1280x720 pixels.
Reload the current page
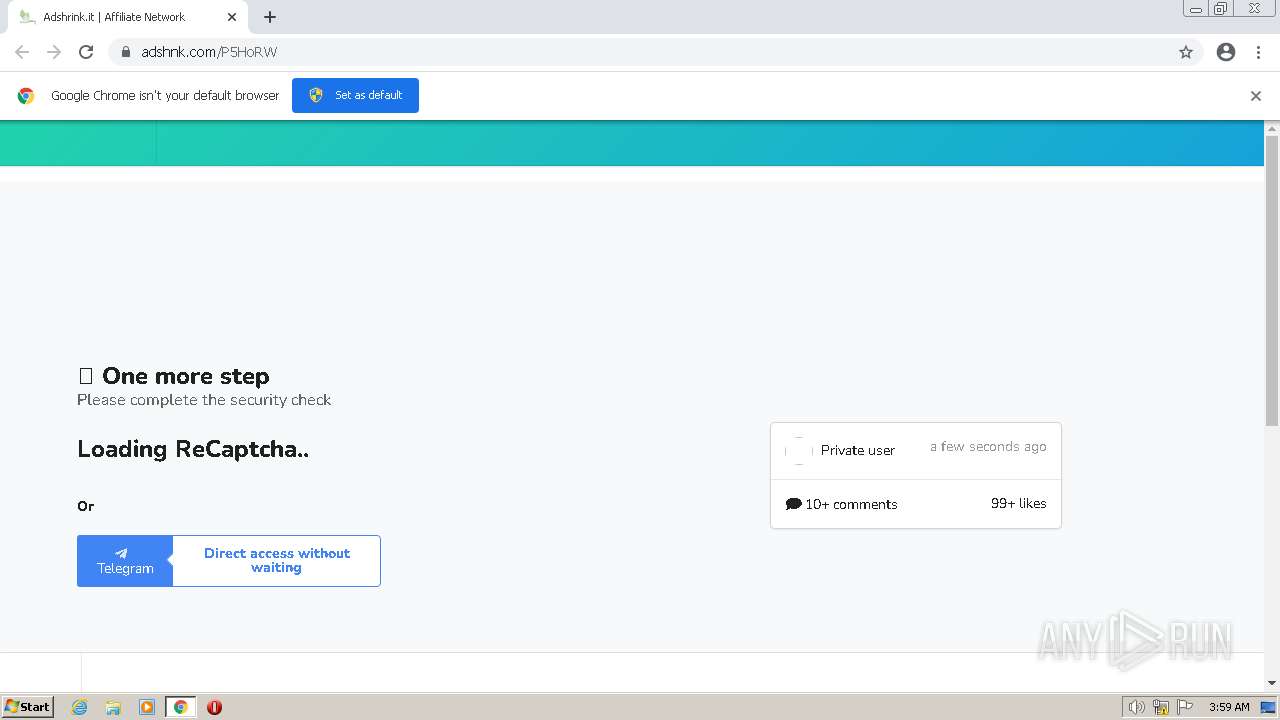pyautogui.click(x=86, y=52)
